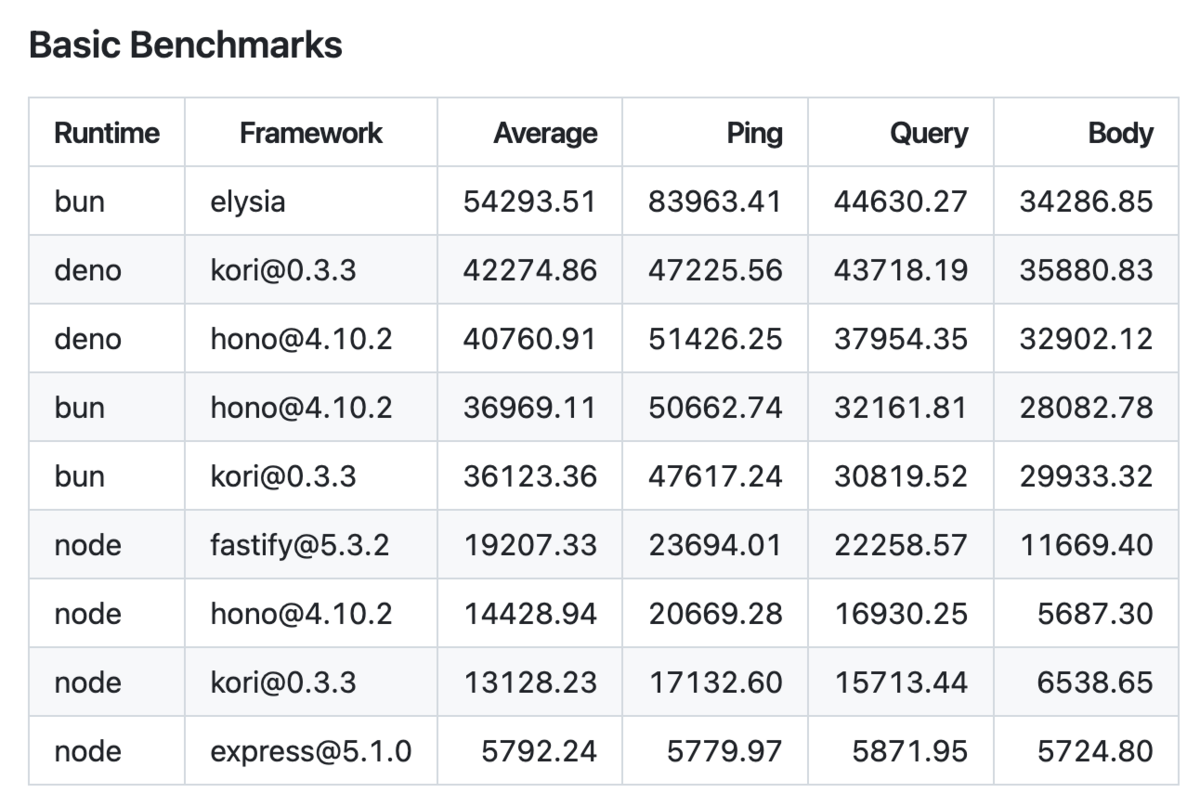Click the Body value 5687.30
Viewport: 1200px width, 806px height.
1096,613
